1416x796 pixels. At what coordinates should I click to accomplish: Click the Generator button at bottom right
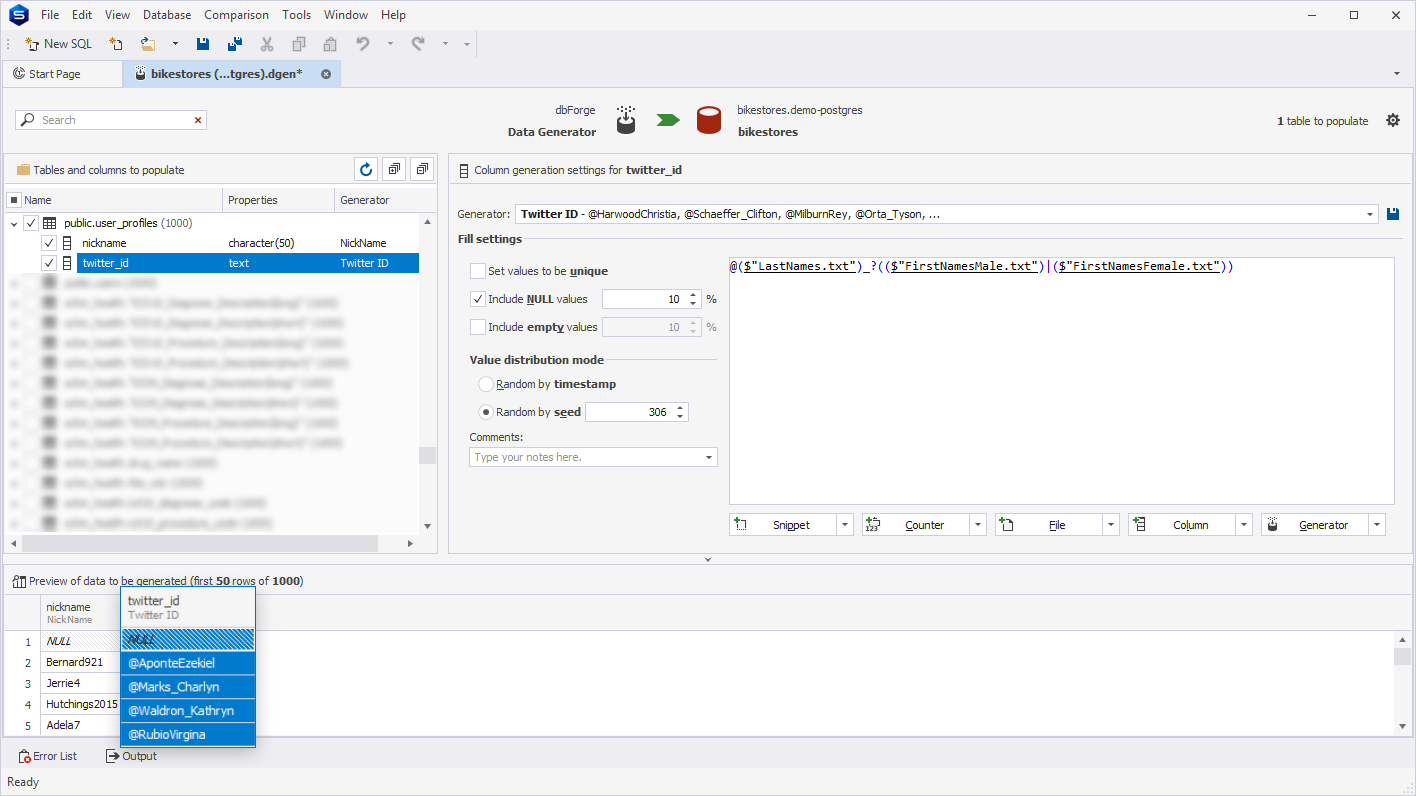coord(1314,525)
